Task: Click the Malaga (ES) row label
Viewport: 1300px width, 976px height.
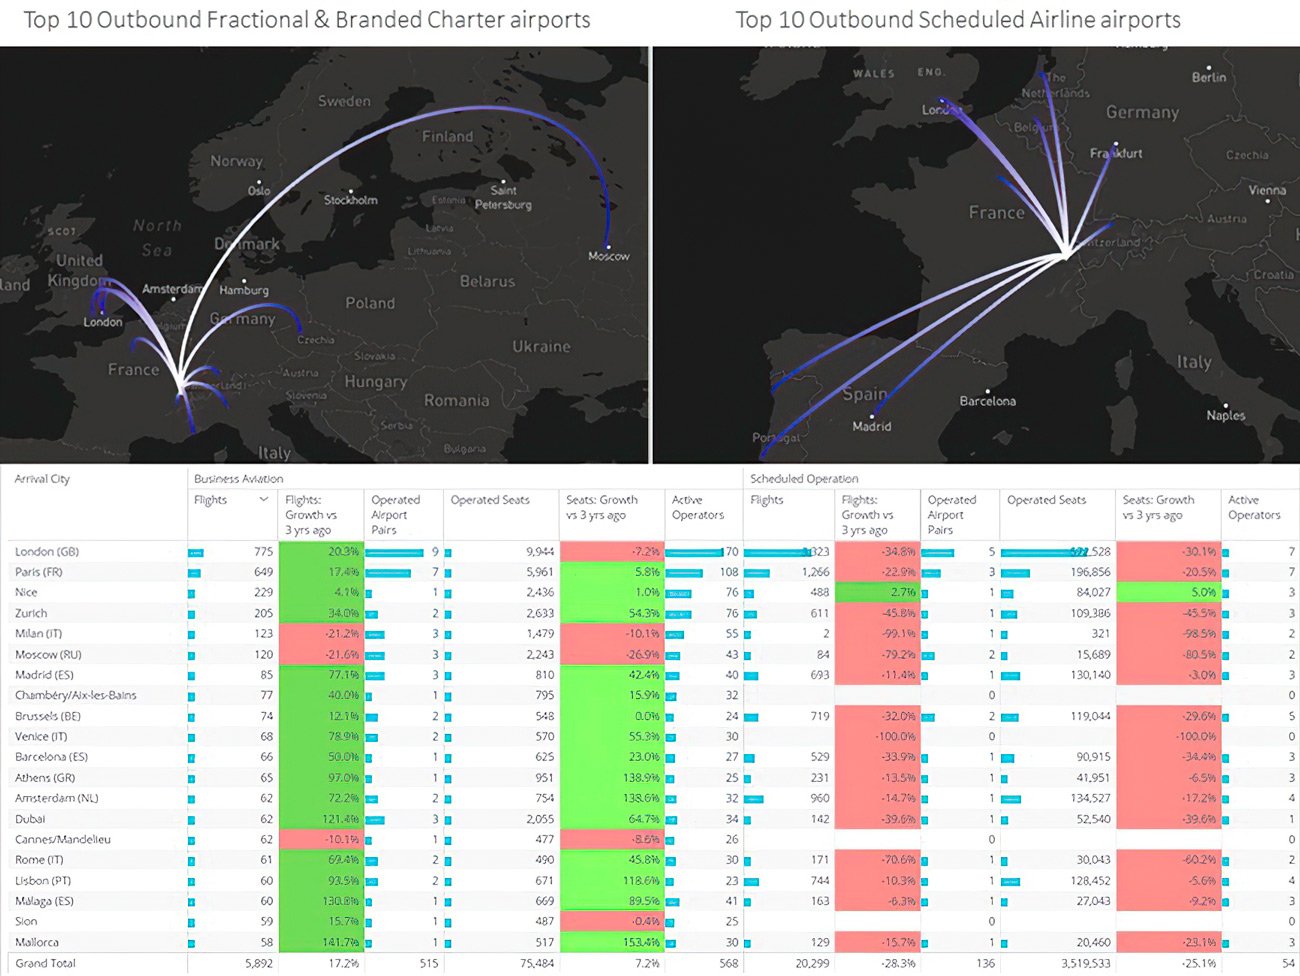Action: 44,901
